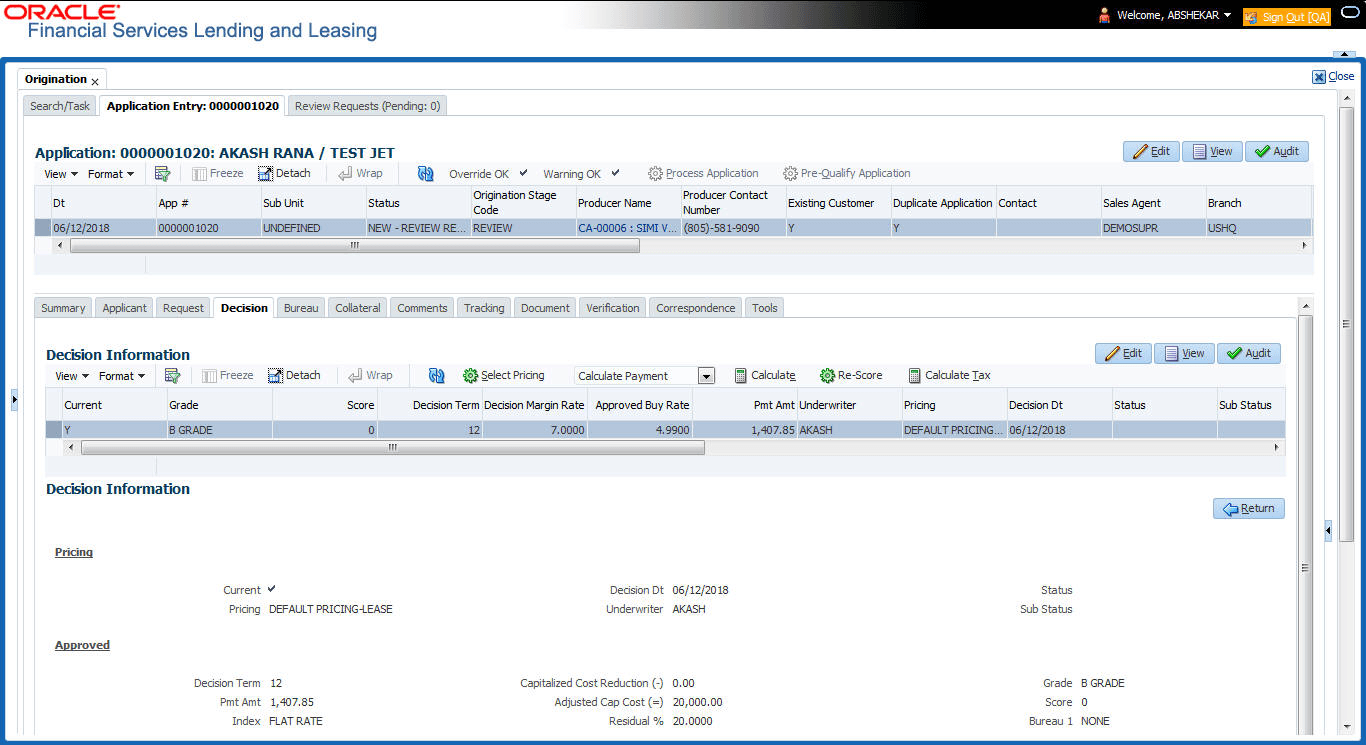Viewport: 1366px width, 745px height.
Task: Switch to the Bureau tab
Action: [301, 308]
